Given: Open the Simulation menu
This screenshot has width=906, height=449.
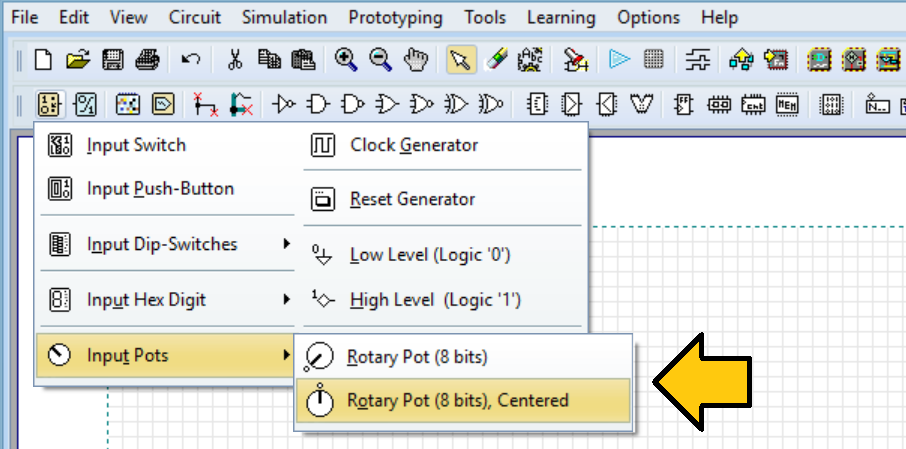Looking at the screenshot, I should [284, 17].
